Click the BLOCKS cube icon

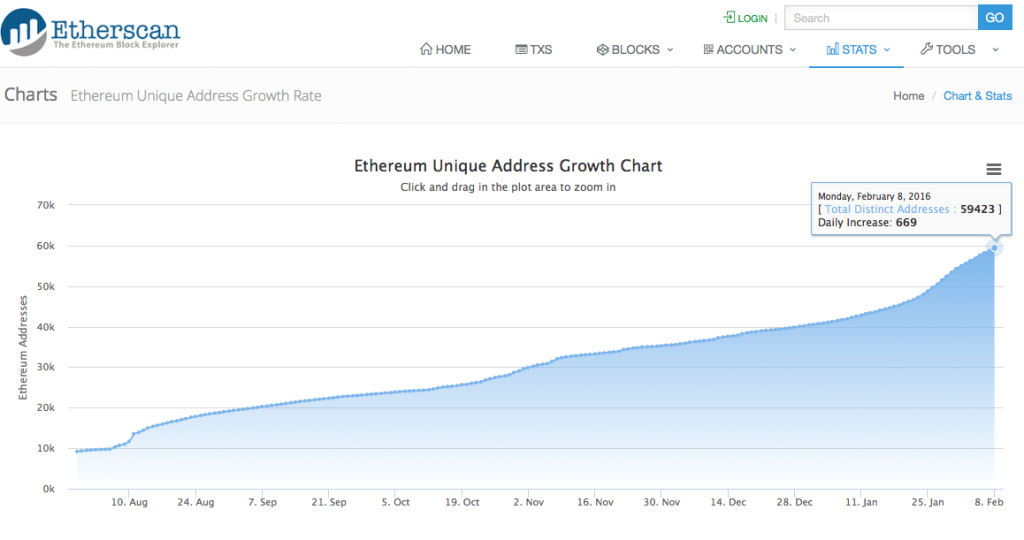(x=602, y=50)
